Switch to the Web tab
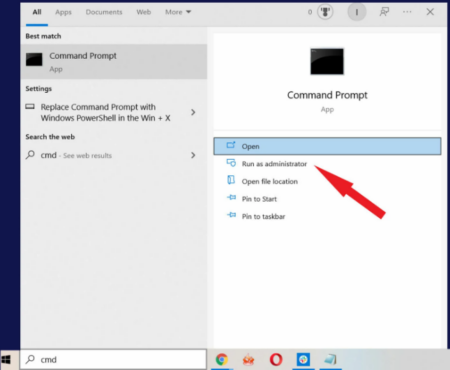450x370 pixels. (144, 12)
